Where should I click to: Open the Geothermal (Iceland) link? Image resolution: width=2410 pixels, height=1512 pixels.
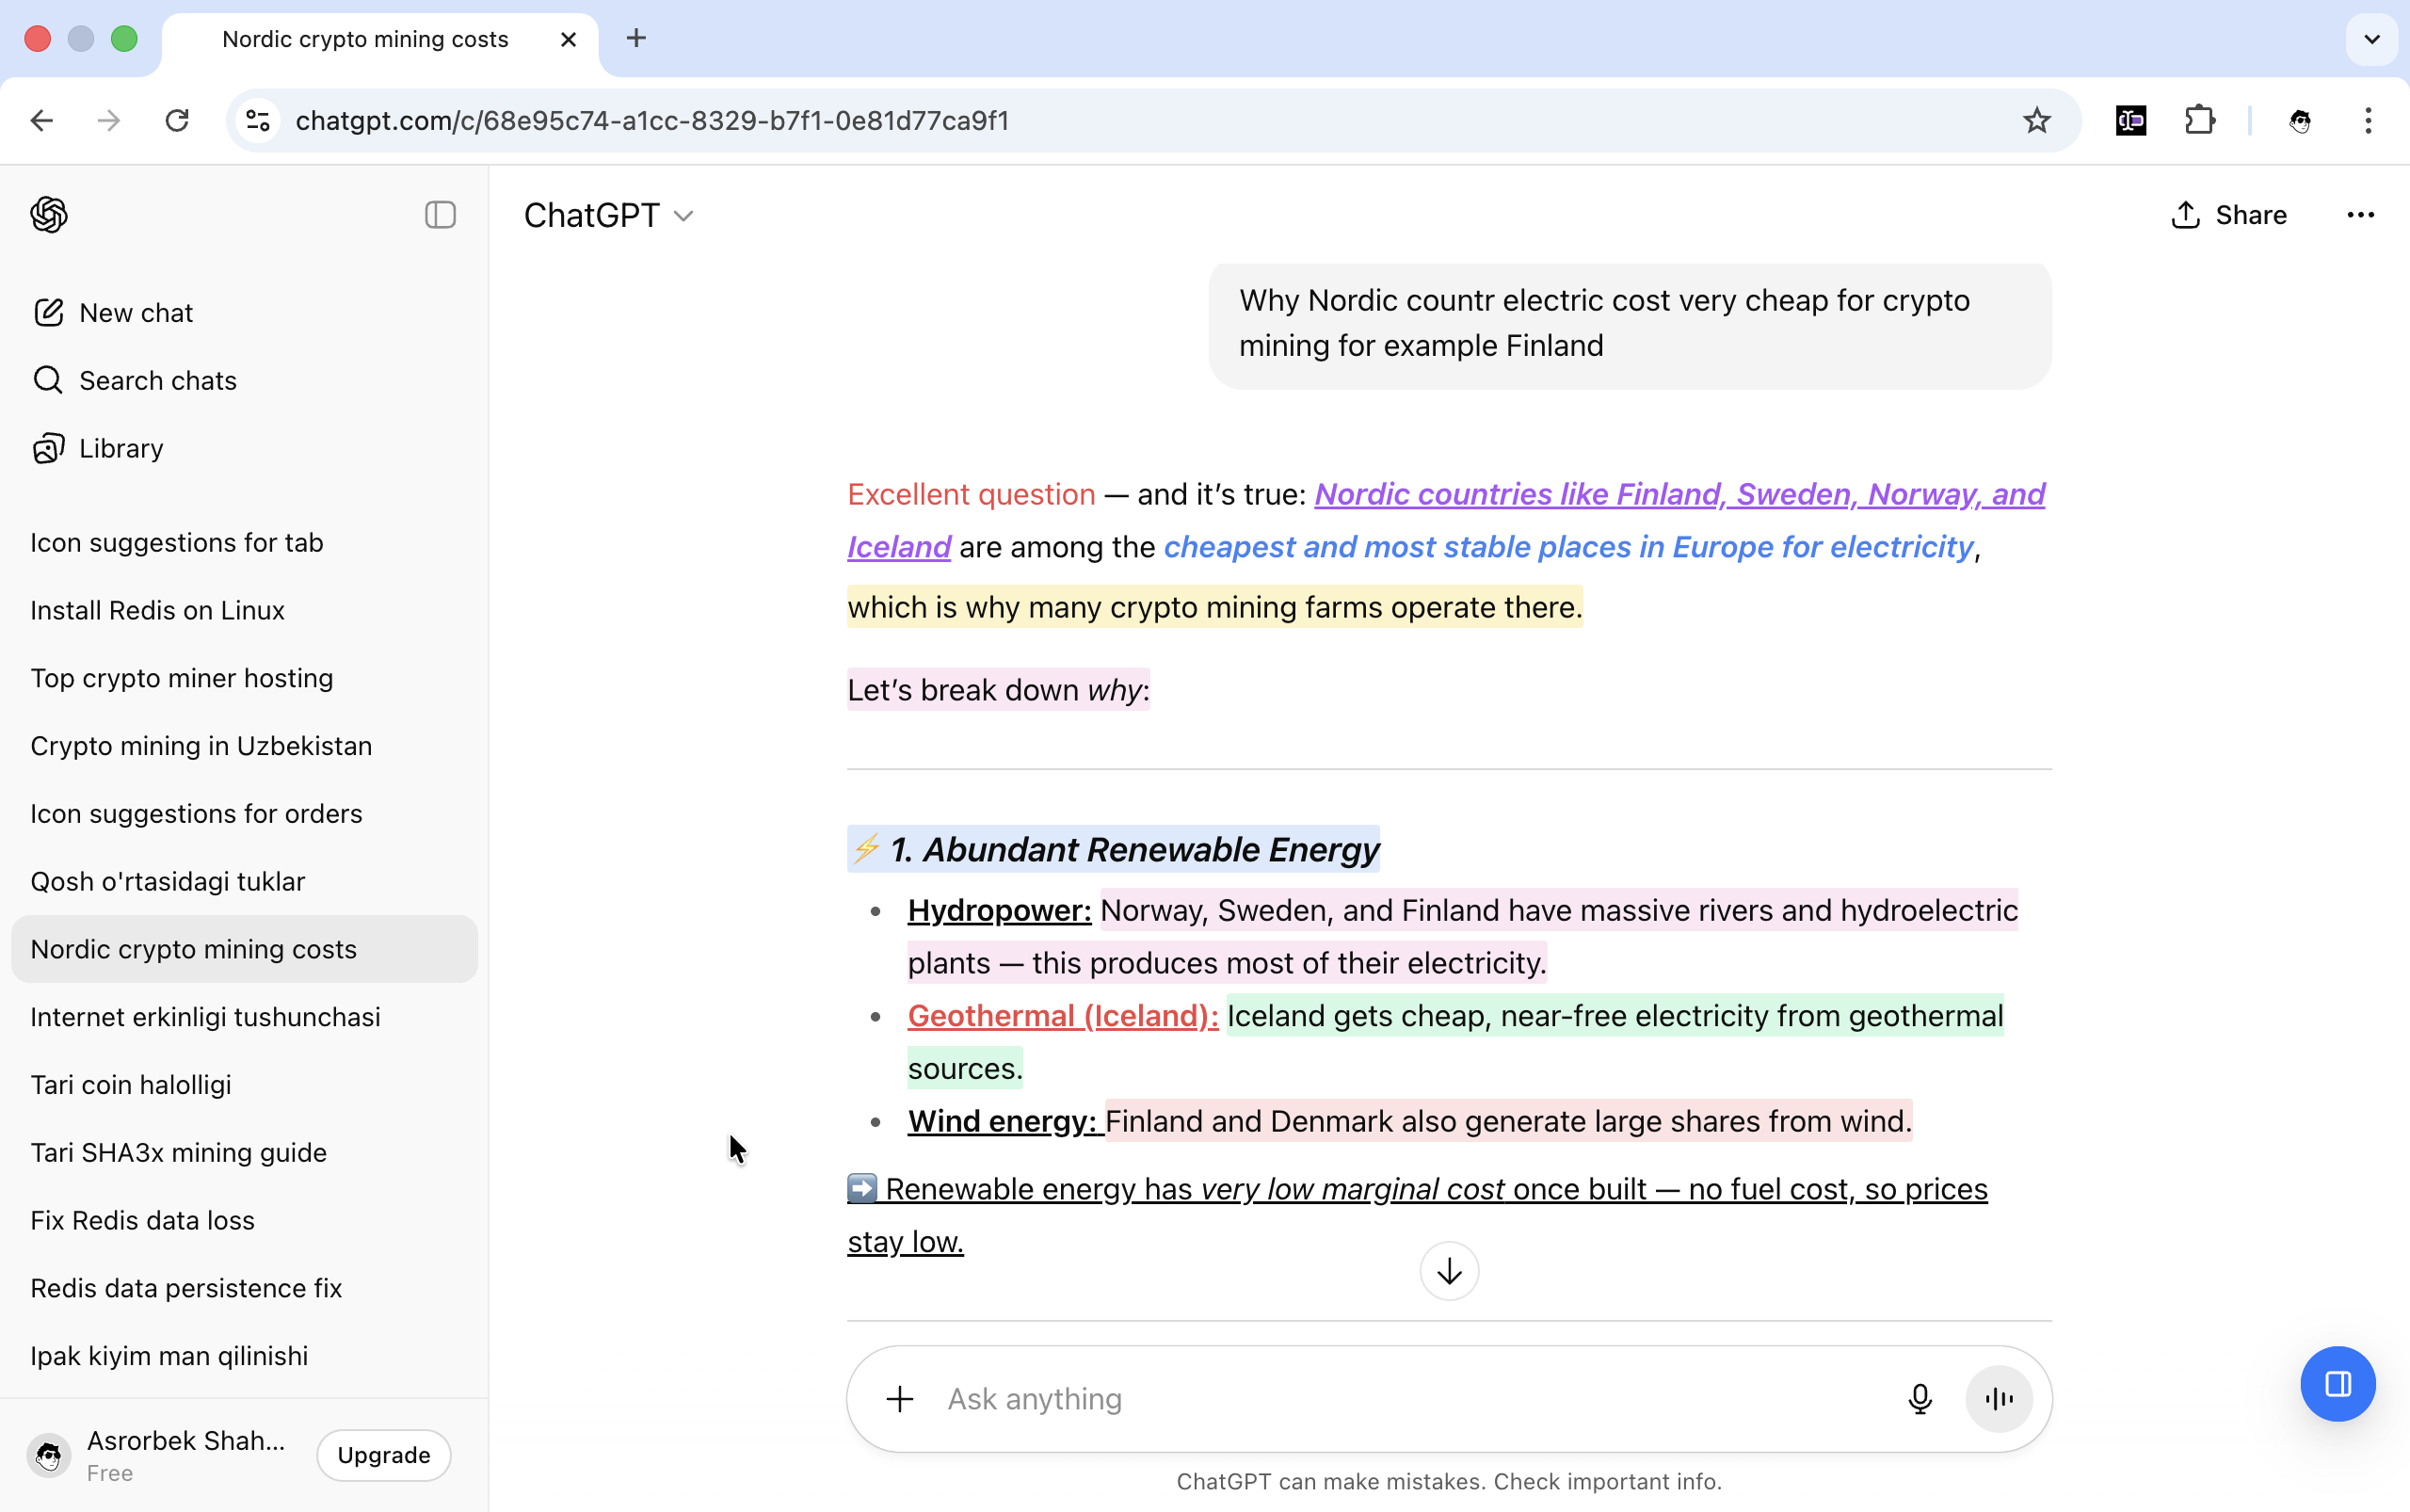1062,1015
